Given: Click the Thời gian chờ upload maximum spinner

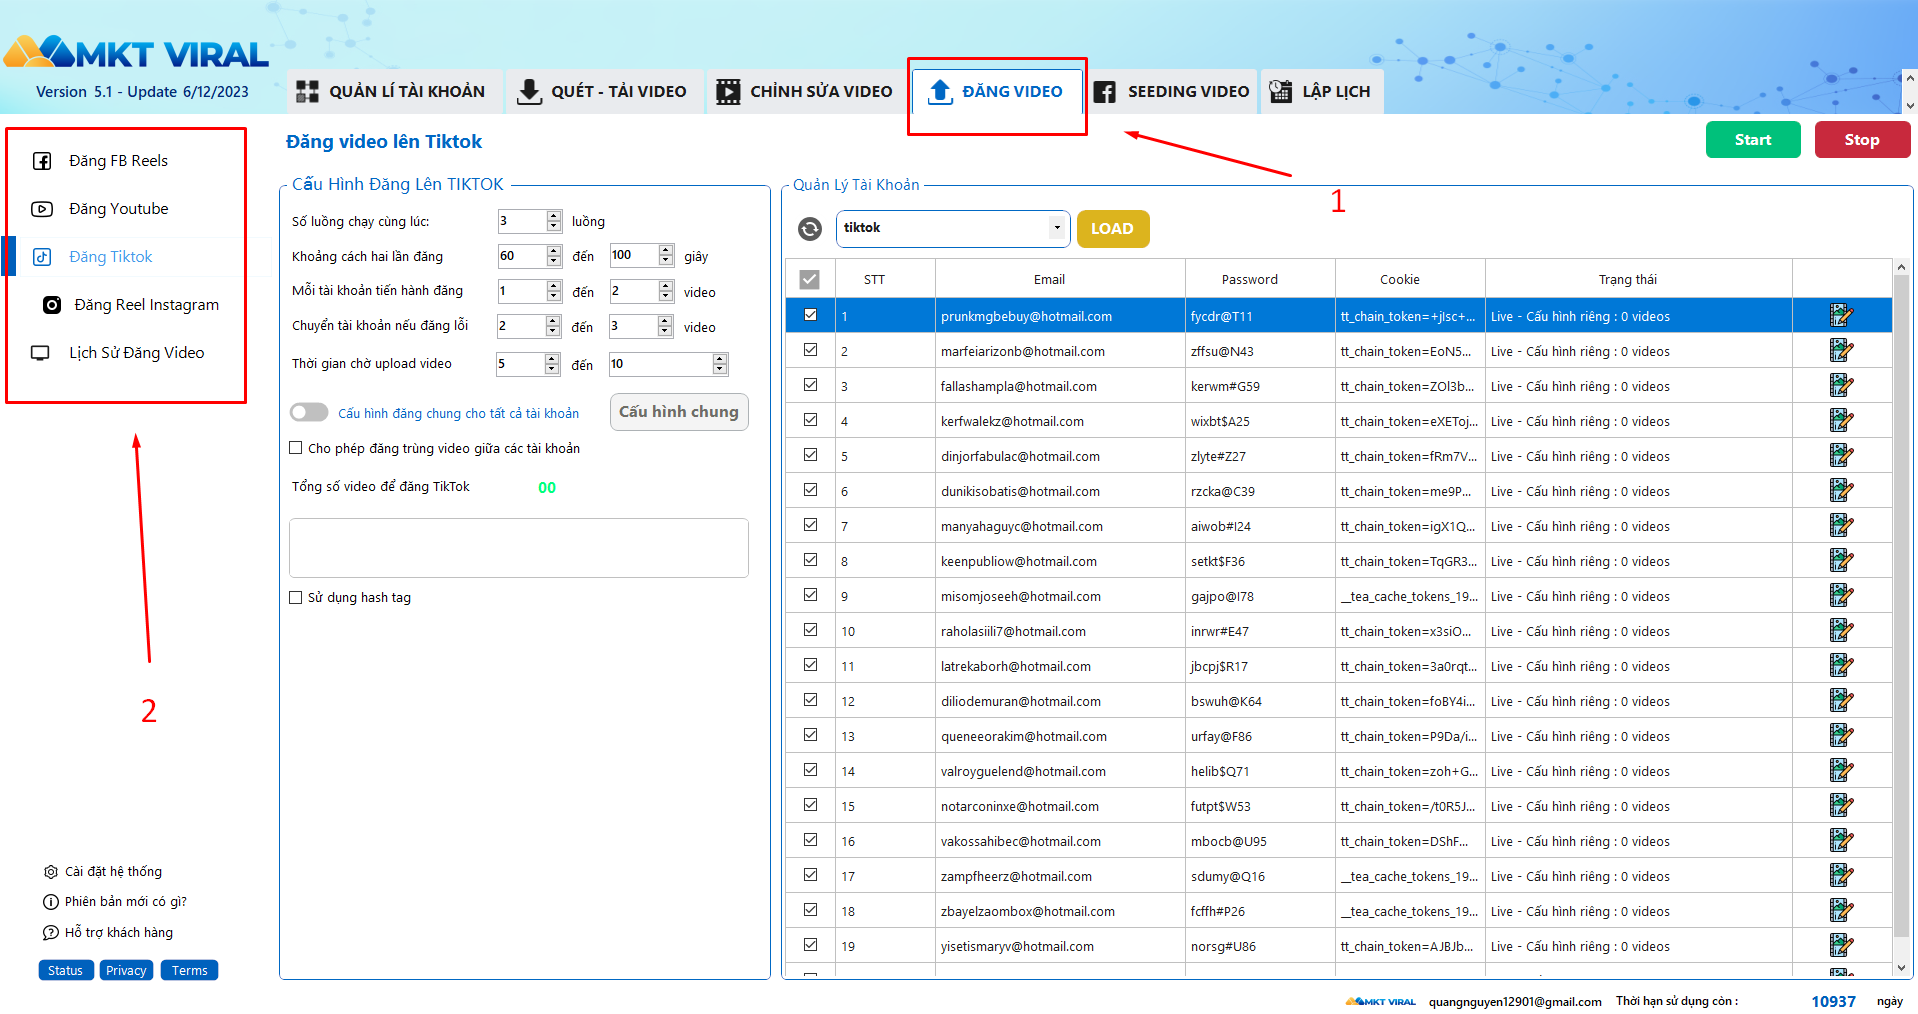Looking at the screenshot, I should [720, 364].
